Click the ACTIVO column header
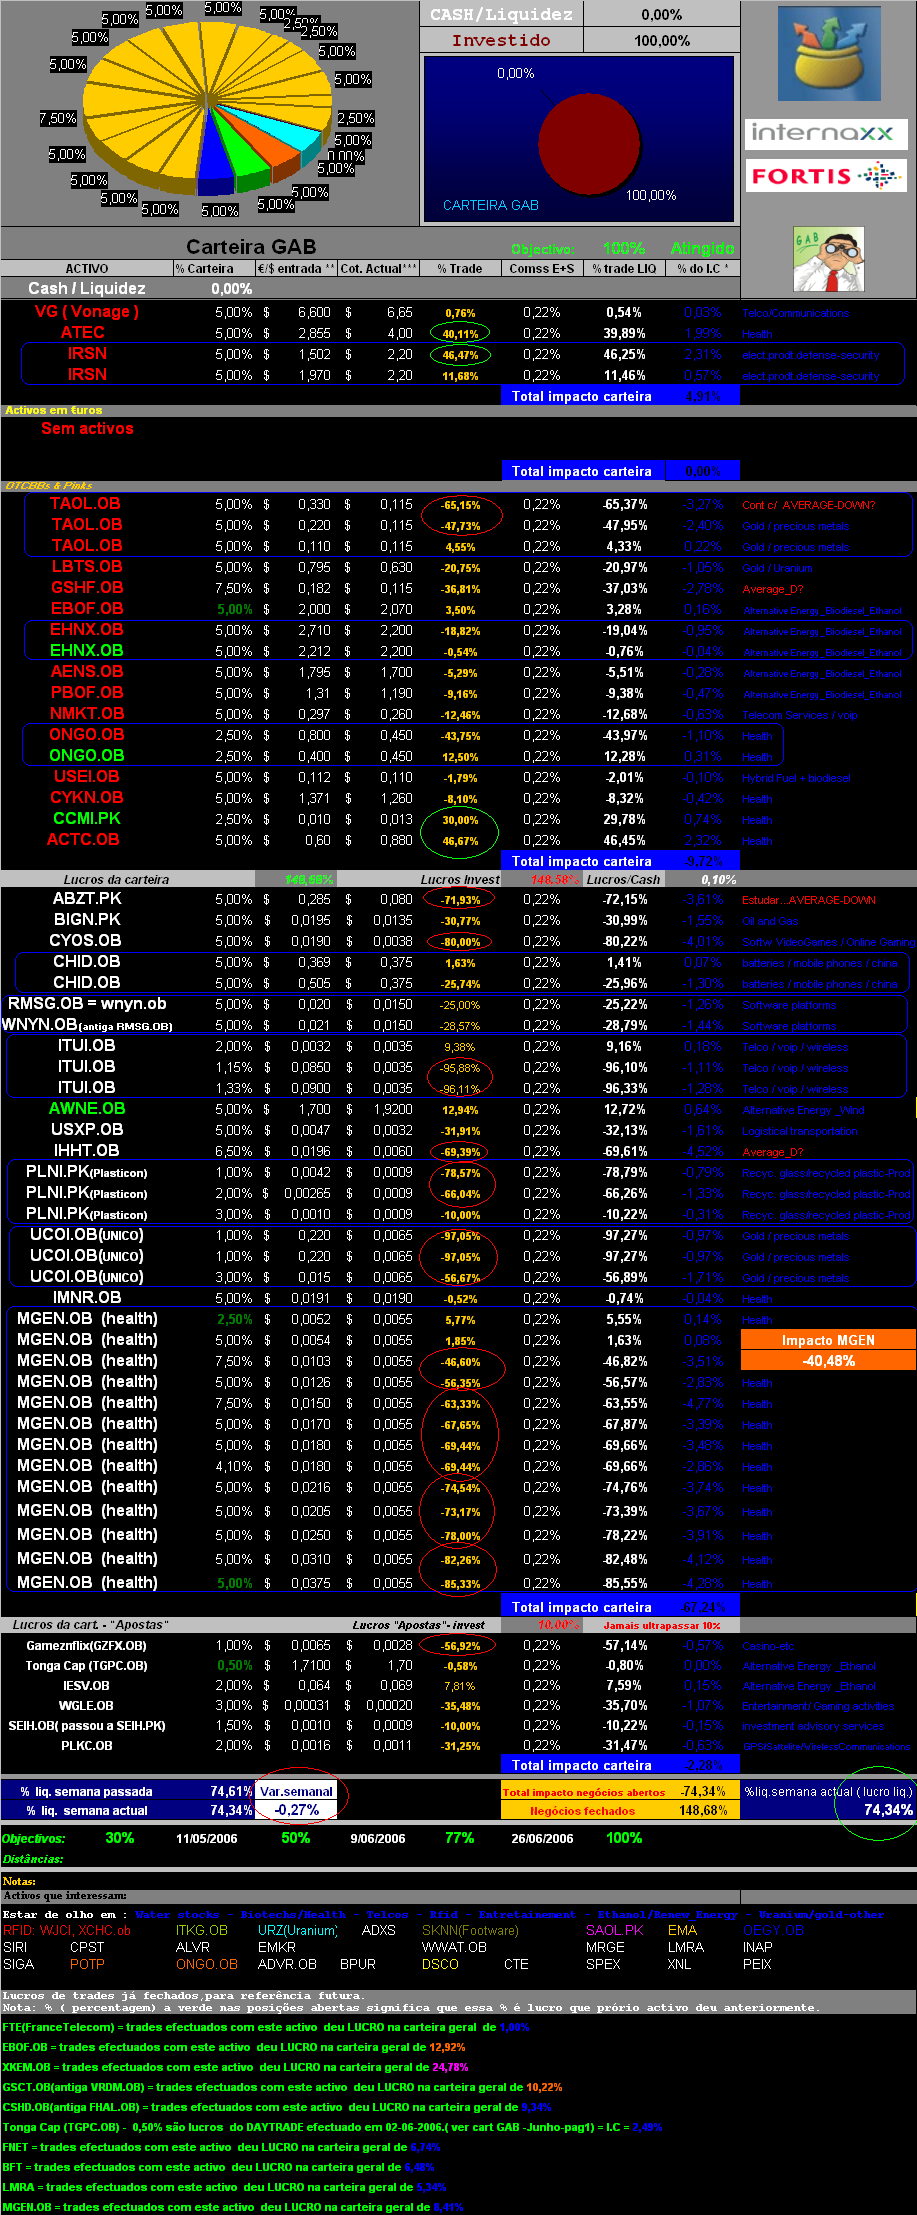The width and height of the screenshot is (917, 2215). pos(87,268)
